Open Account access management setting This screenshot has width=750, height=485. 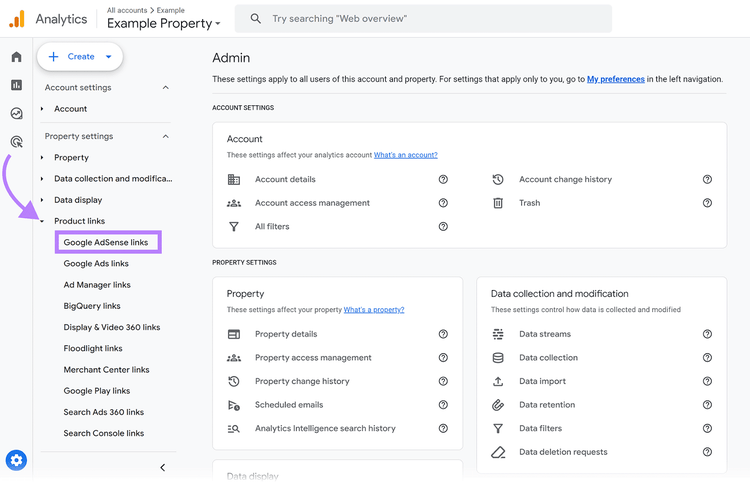[312, 203]
